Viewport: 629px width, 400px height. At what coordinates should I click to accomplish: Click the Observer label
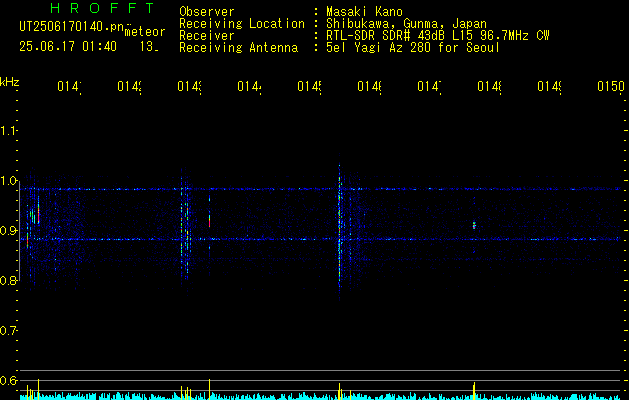click(207, 11)
